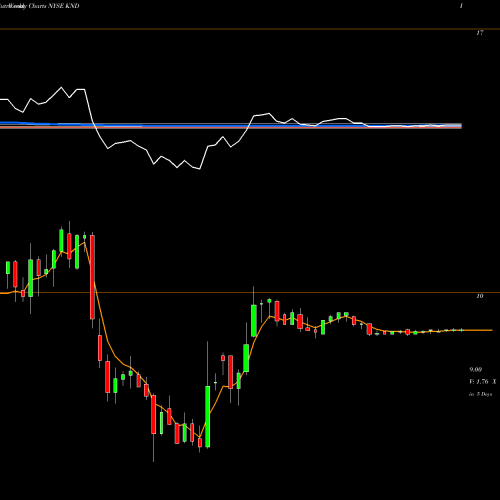Click the 'Charts NYSE KND' title text
This screenshot has width=500, height=500.
(x=54, y=6)
